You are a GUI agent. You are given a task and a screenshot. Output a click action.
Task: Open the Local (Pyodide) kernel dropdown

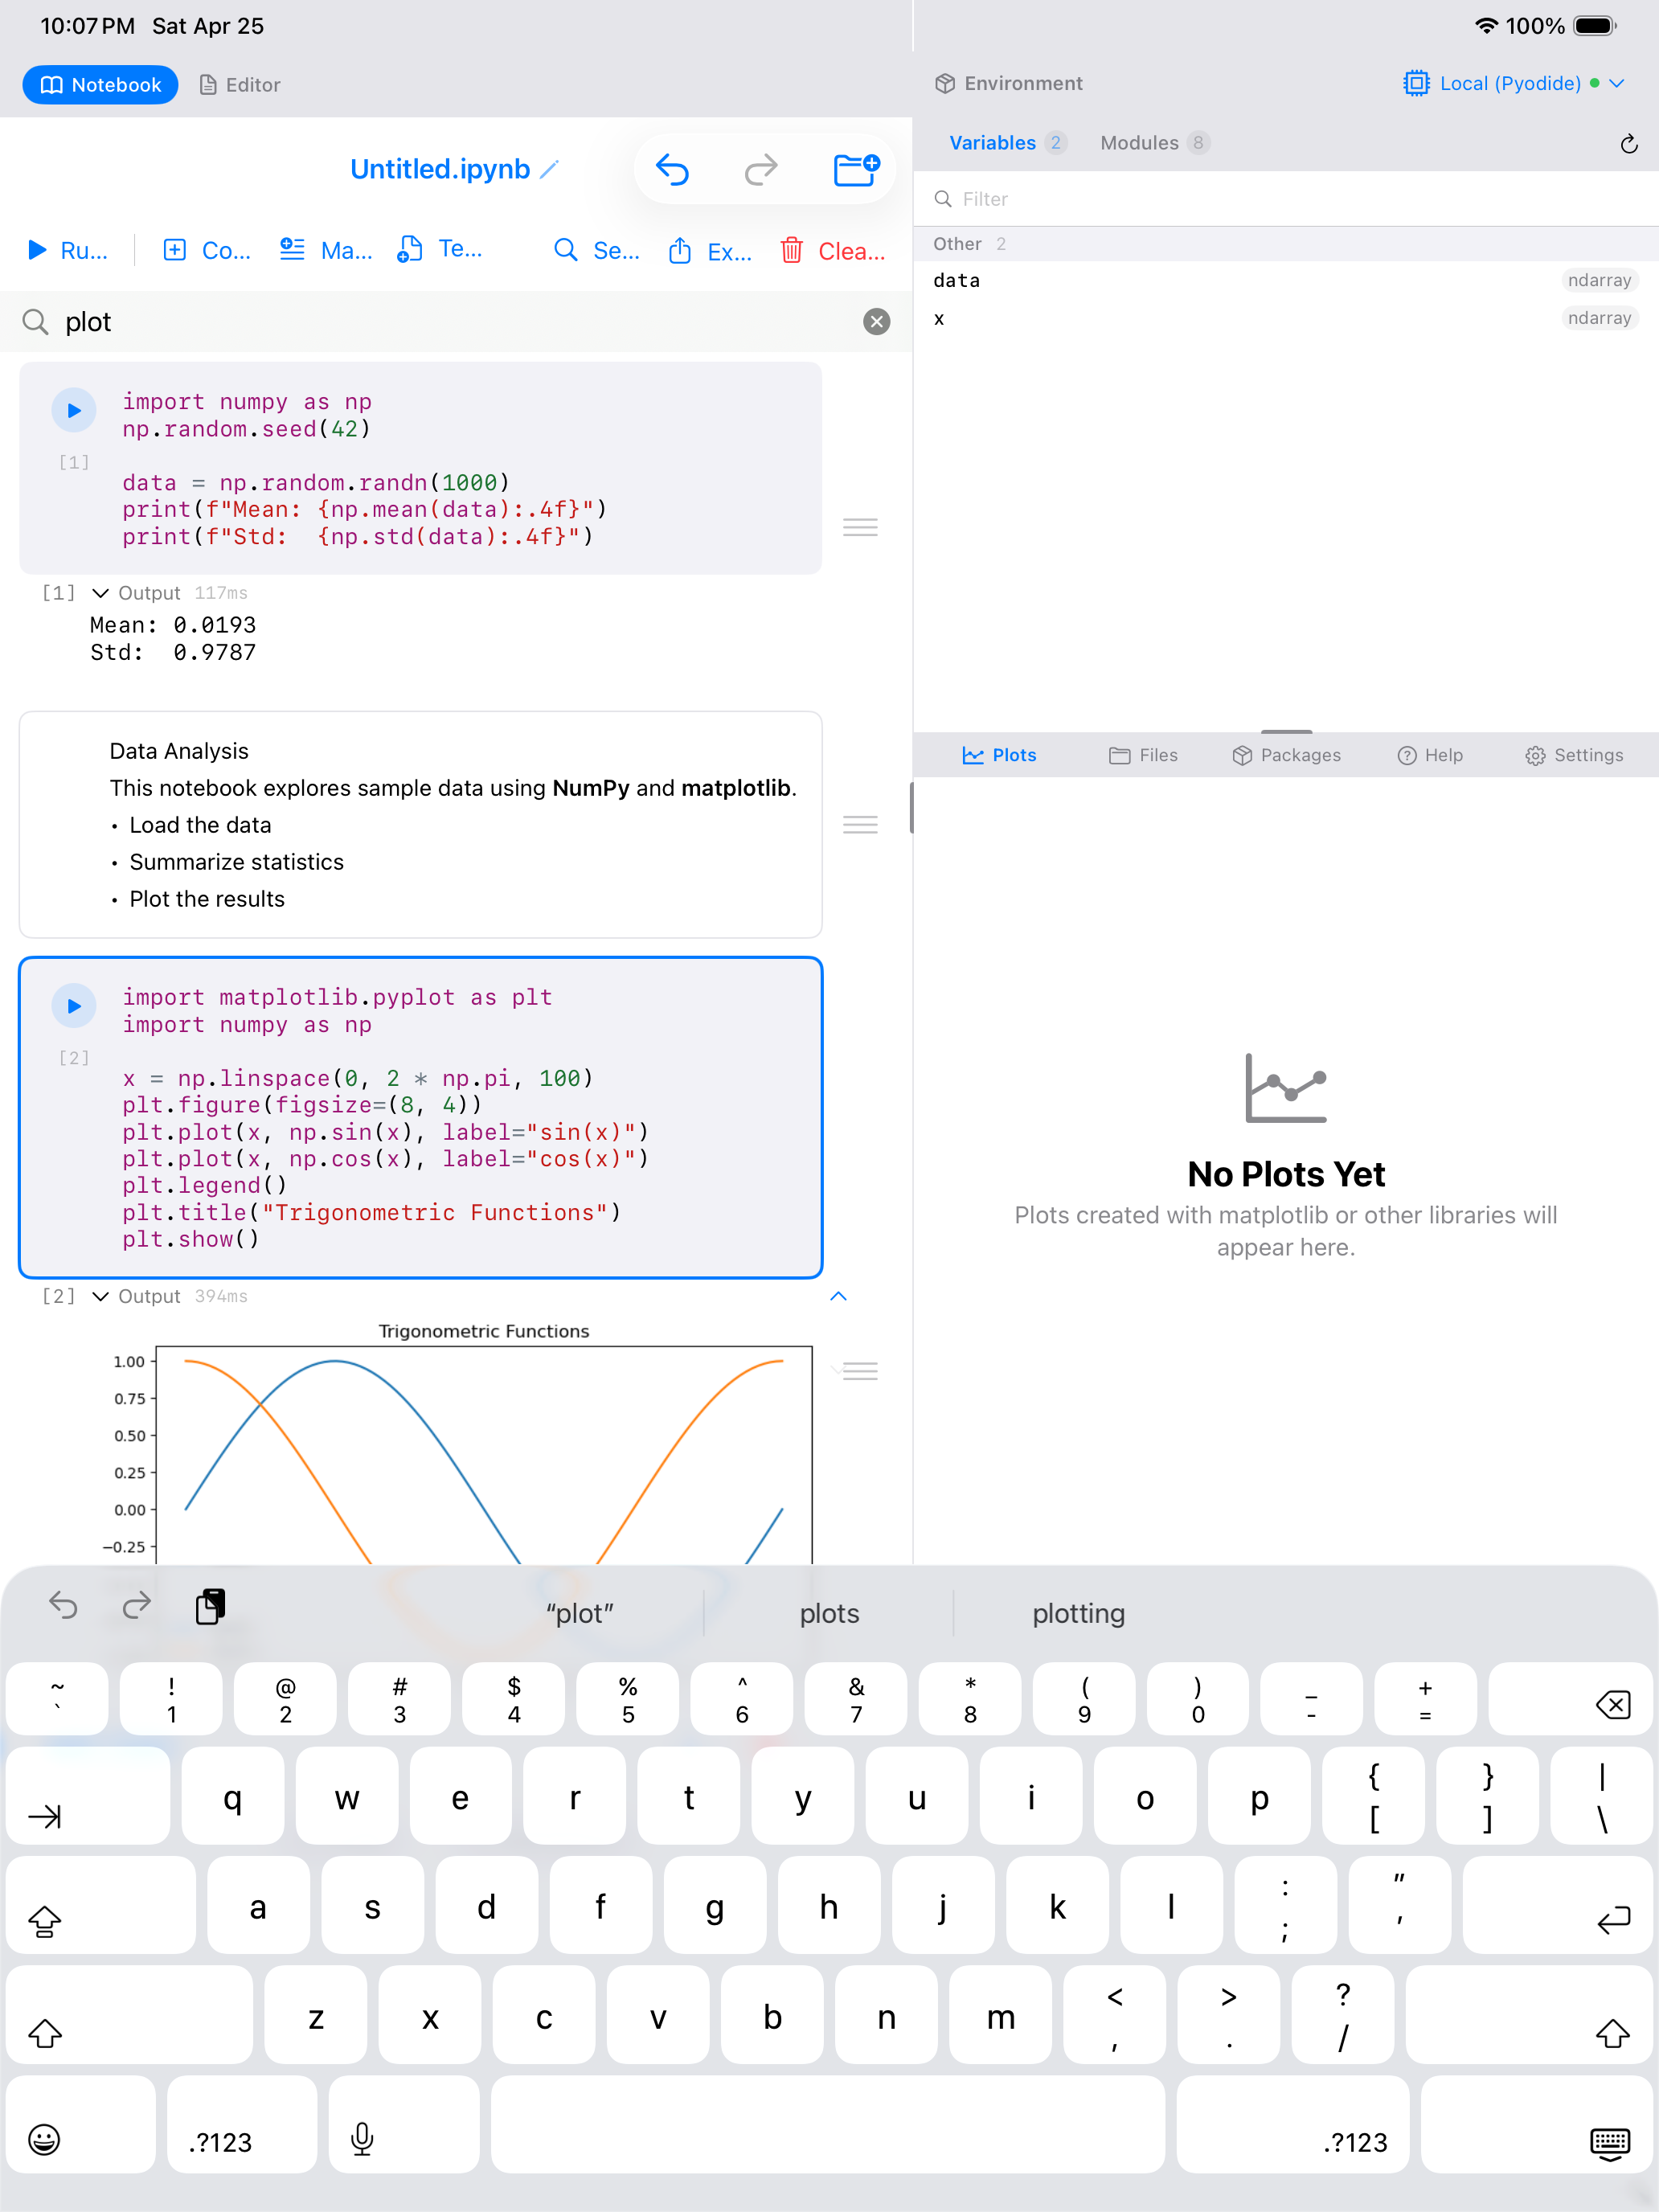tap(1514, 83)
